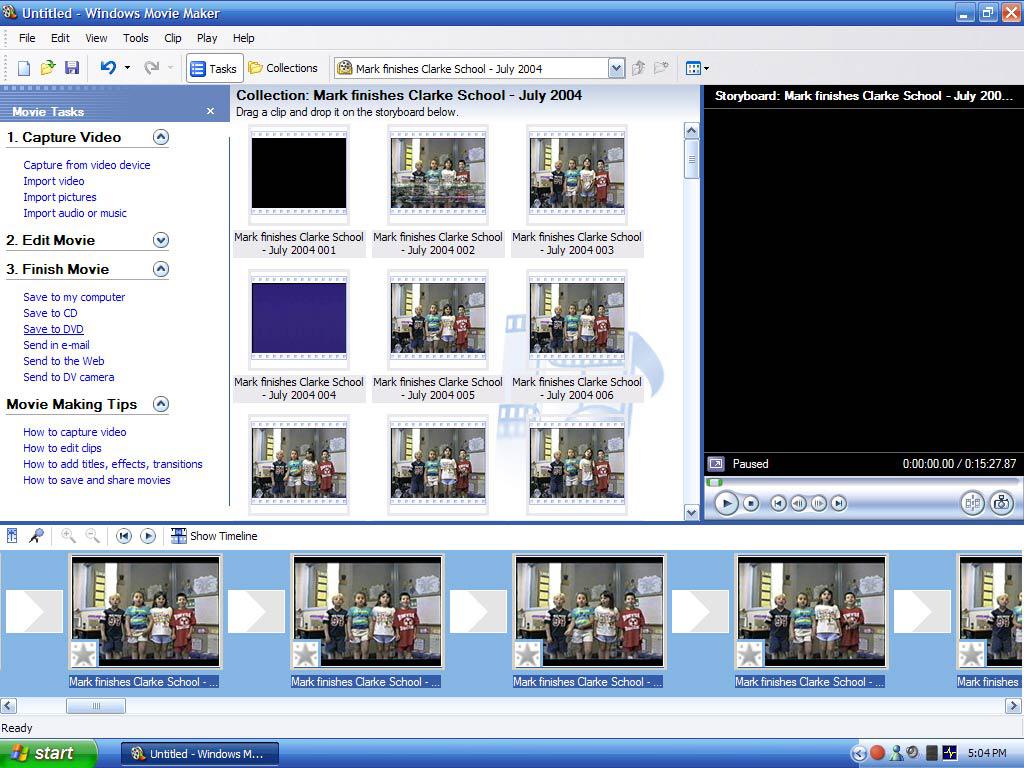
Task: Toggle the Tasks pane button
Action: tap(214, 68)
